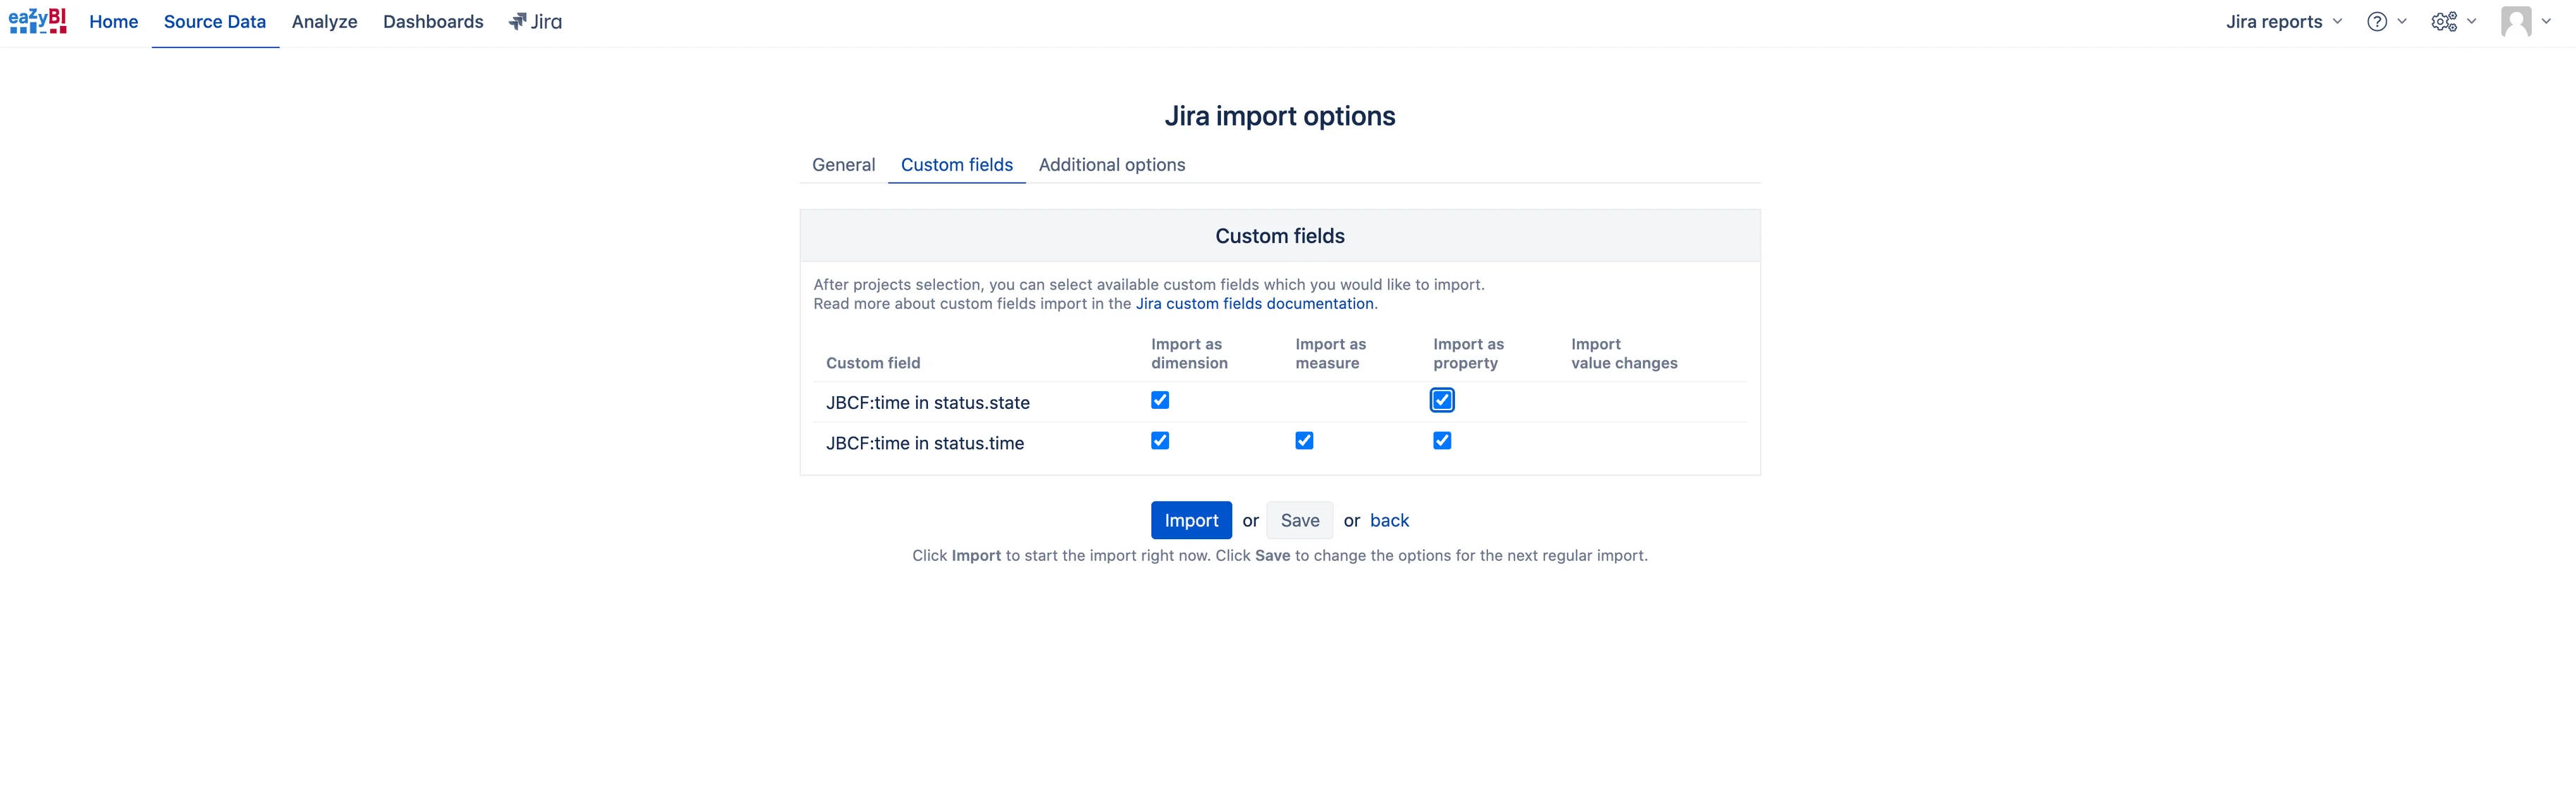The height and width of the screenshot is (800, 2576).
Task: Click the Import as measure column header
Action: click(x=1330, y=354)
